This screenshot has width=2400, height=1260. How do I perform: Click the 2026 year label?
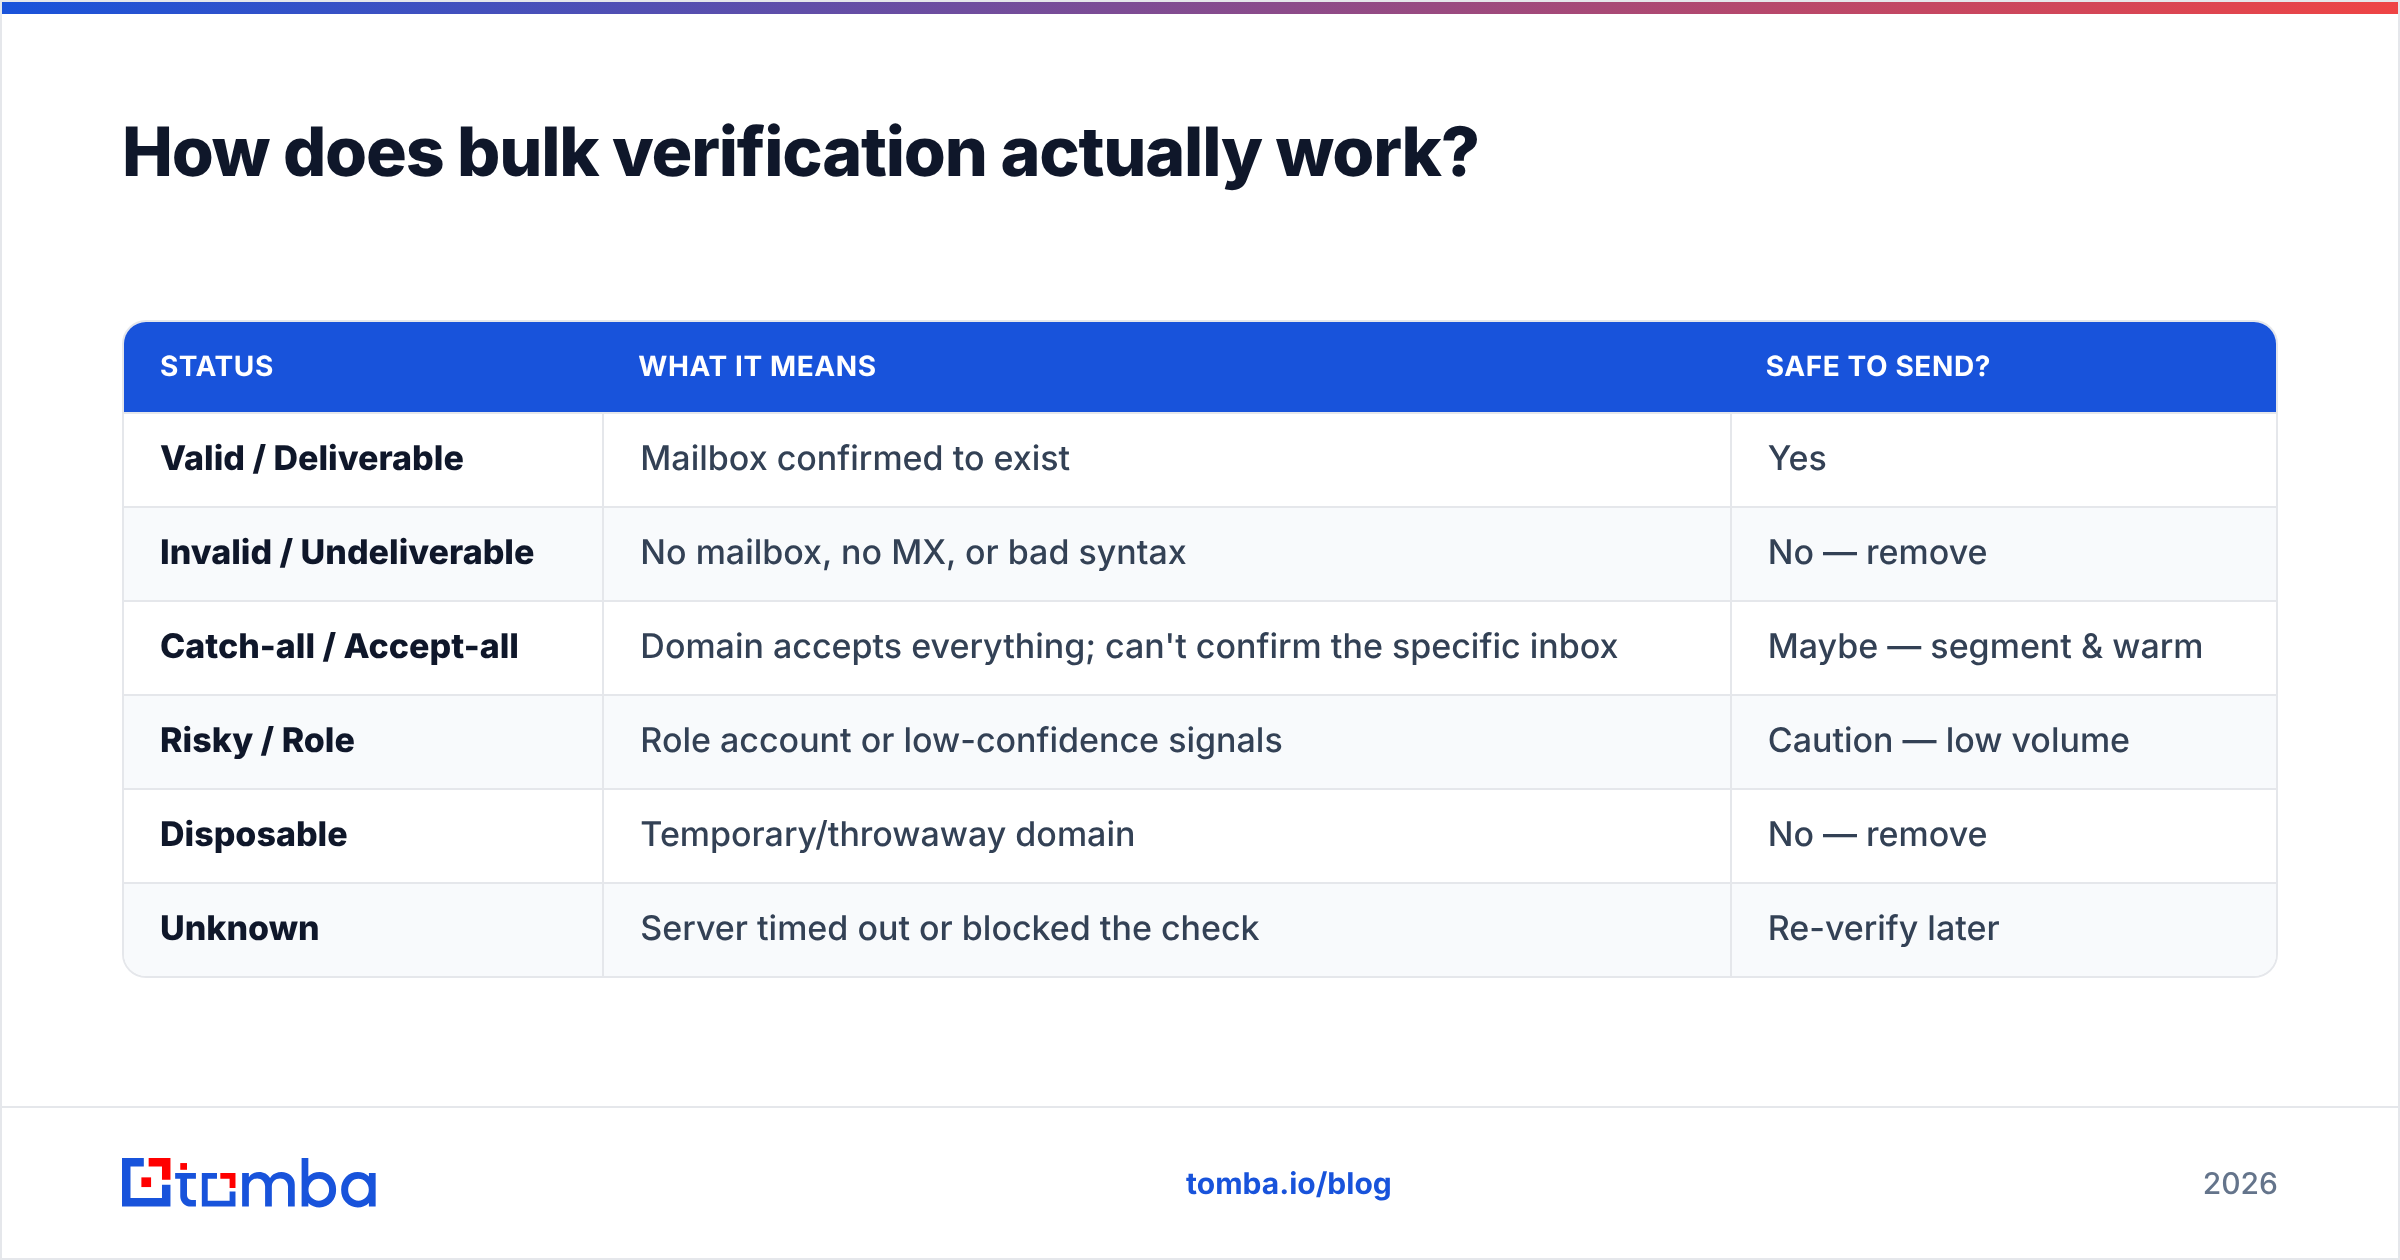tap(2240, 1184)
